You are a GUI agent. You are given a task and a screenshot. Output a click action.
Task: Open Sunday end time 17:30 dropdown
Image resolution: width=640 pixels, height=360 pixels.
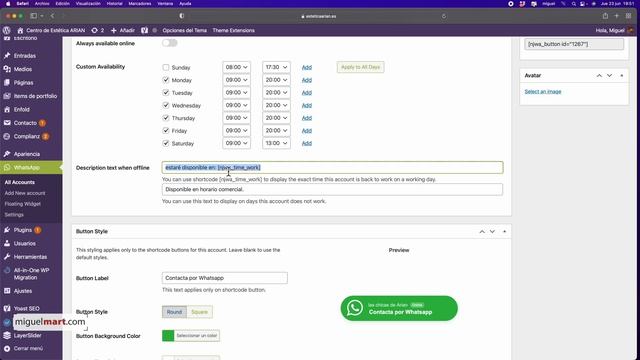click(276, 67)
